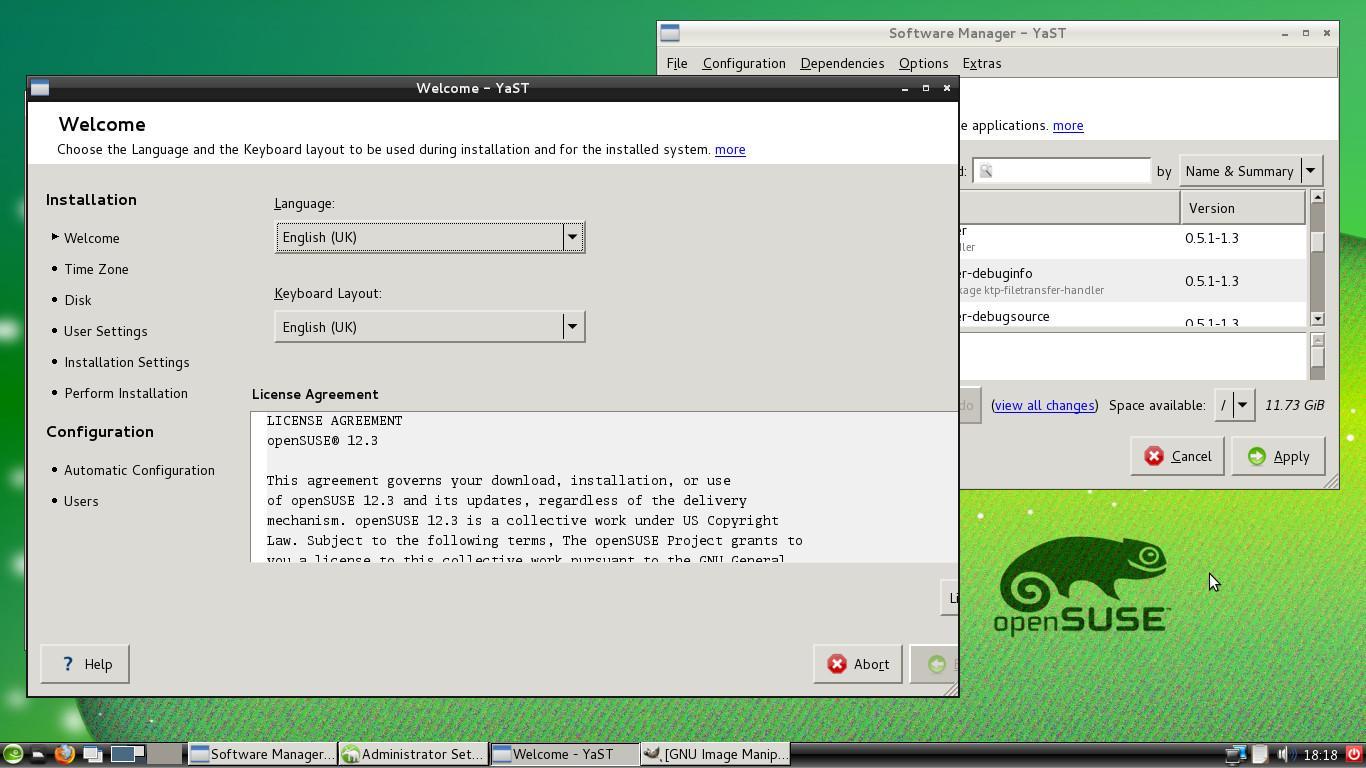Click the 'more' link in the Welcome header
This screenshot has width=1366, height=768.
click(x=730, y=149)
